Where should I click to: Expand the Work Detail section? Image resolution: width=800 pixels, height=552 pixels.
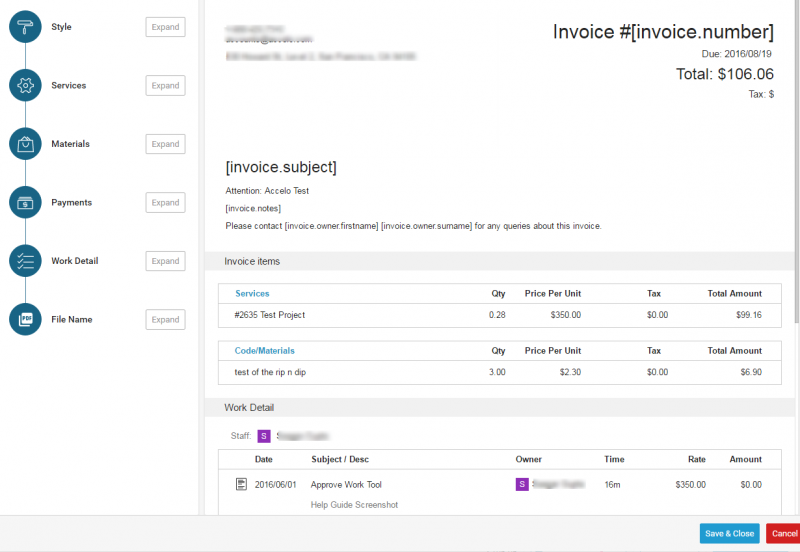(165, 261)
